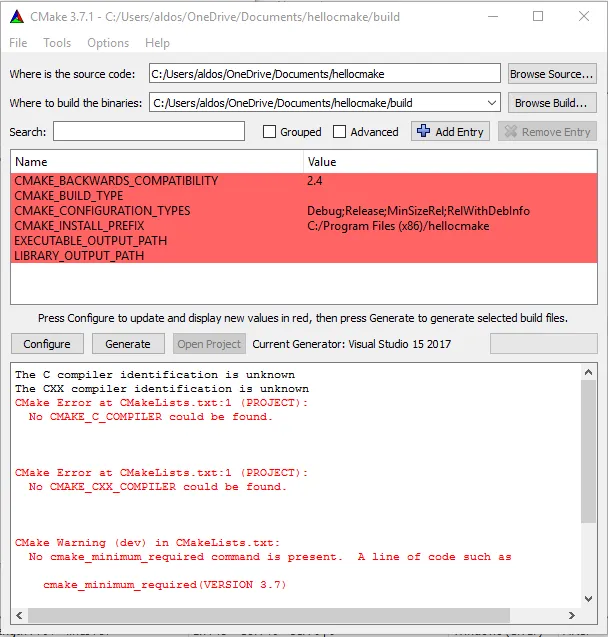Select the CMAKE_BACKWARDS_COMPATIBILITY row
608x637 pixels.
point(304,181)
